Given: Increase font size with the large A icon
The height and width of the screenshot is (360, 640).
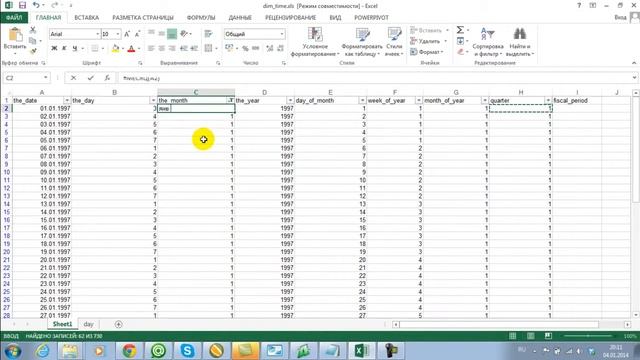Looking at the screenshot, I should pos(127,34).
